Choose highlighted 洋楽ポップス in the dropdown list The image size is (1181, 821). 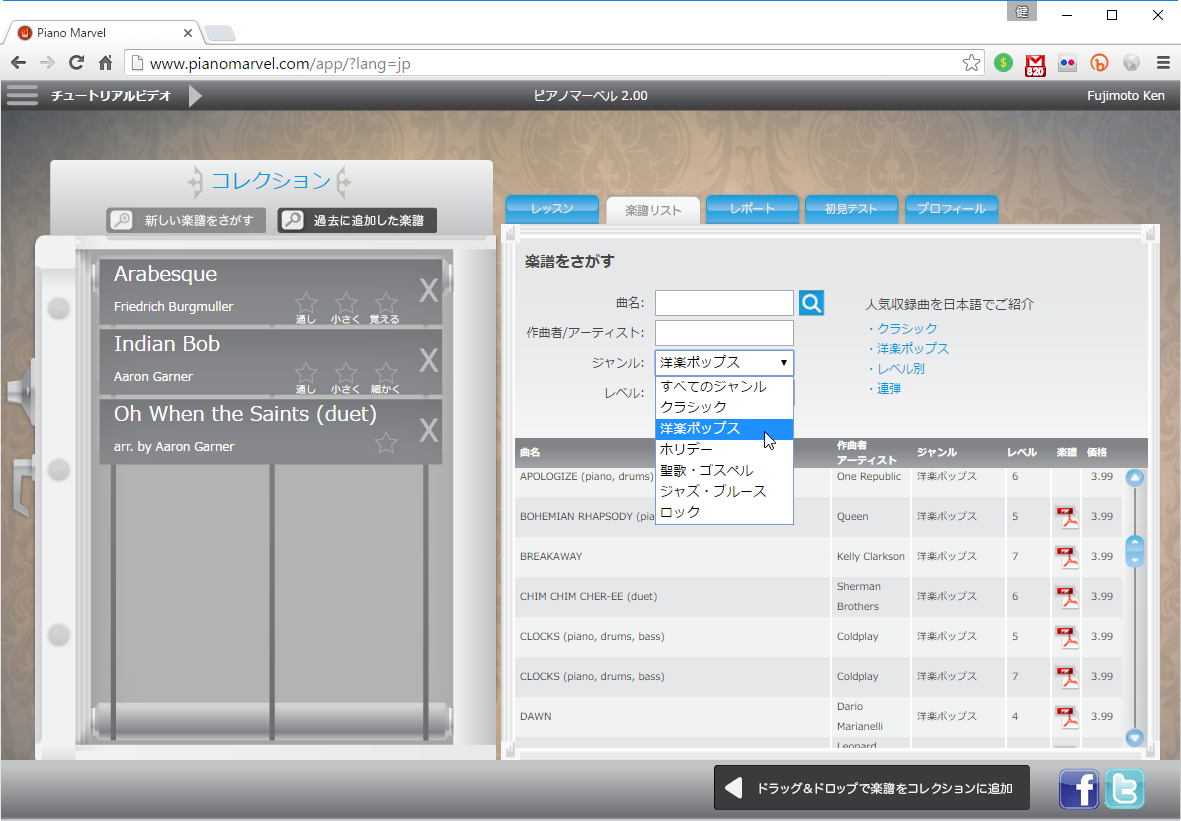(x=724, y=429)
